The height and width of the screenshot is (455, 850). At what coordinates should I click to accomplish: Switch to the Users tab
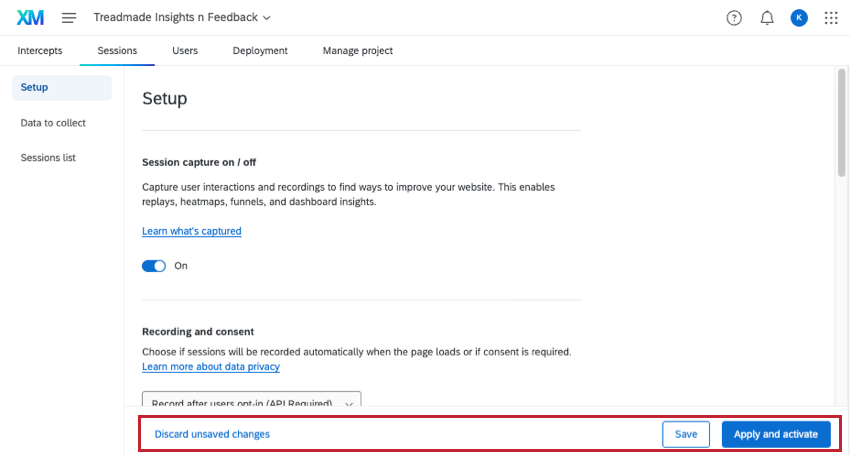(185, 51)
